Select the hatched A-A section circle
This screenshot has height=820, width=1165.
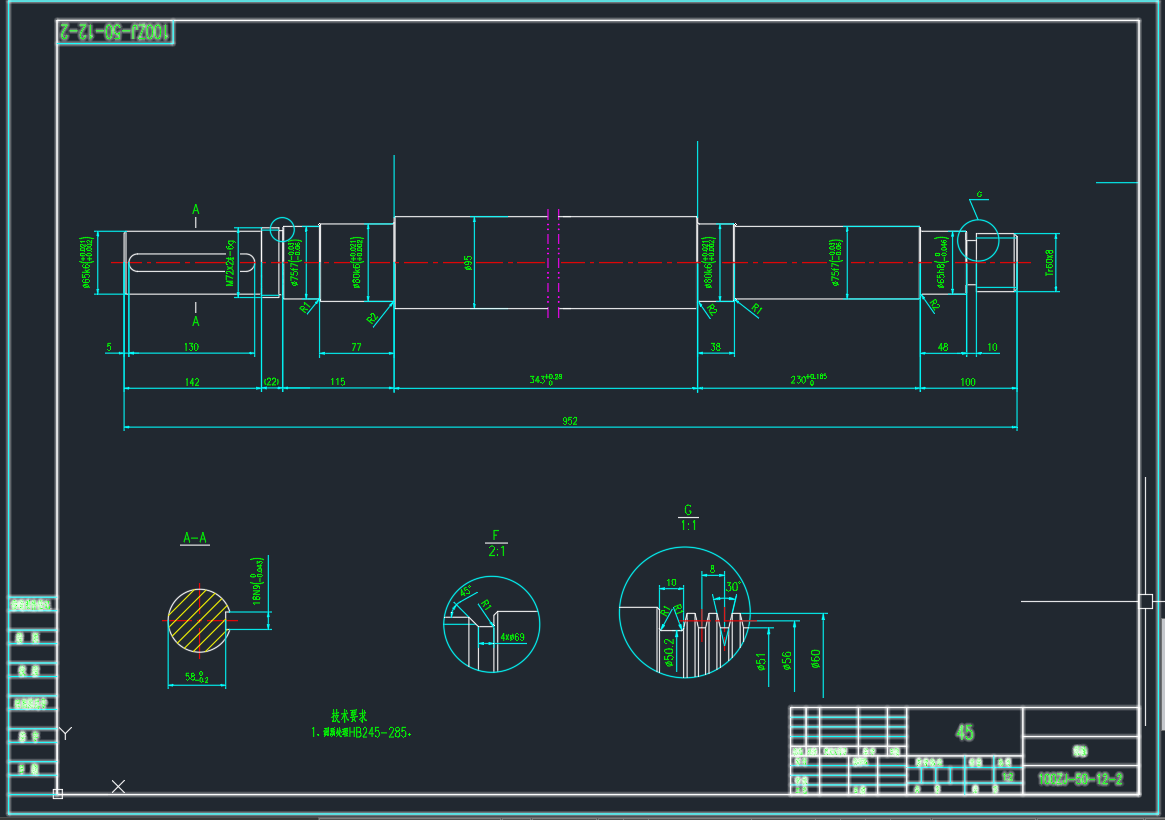pyautogui.click(x=198, y=620)
